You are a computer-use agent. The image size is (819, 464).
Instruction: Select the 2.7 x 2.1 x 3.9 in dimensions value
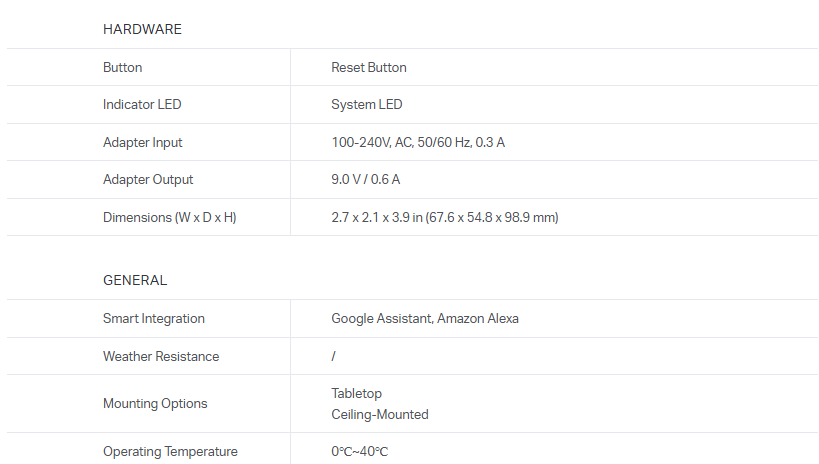click(x=445, y=217)
